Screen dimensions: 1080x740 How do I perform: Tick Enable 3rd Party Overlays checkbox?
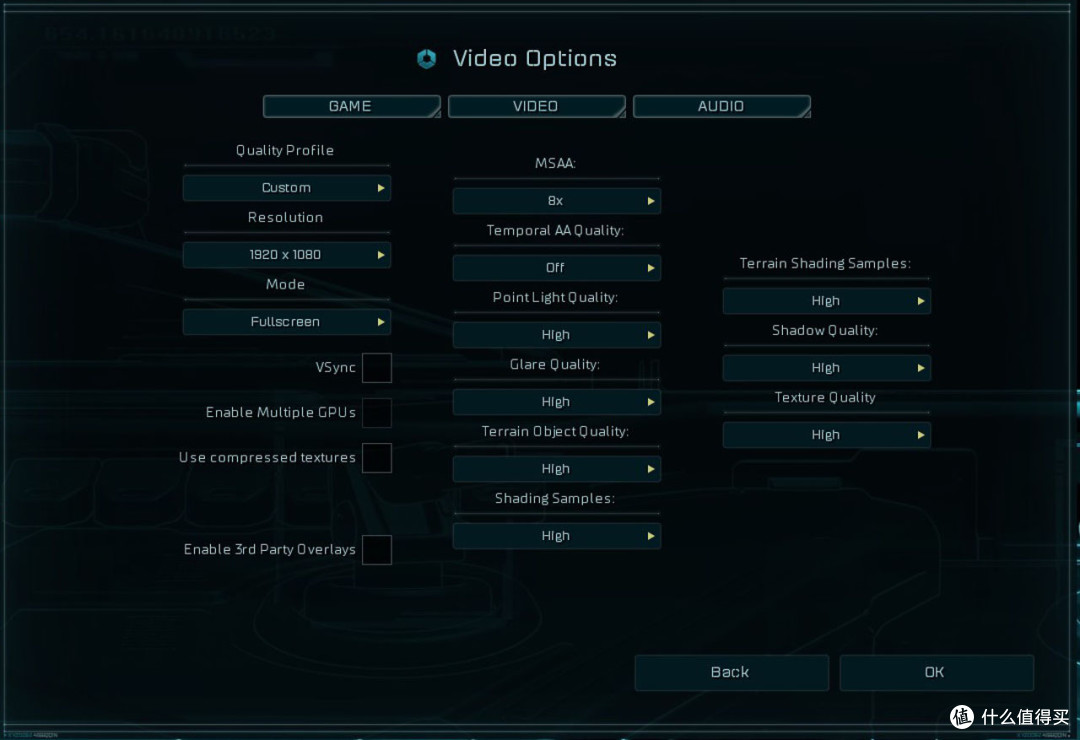[x=377, y=550]
